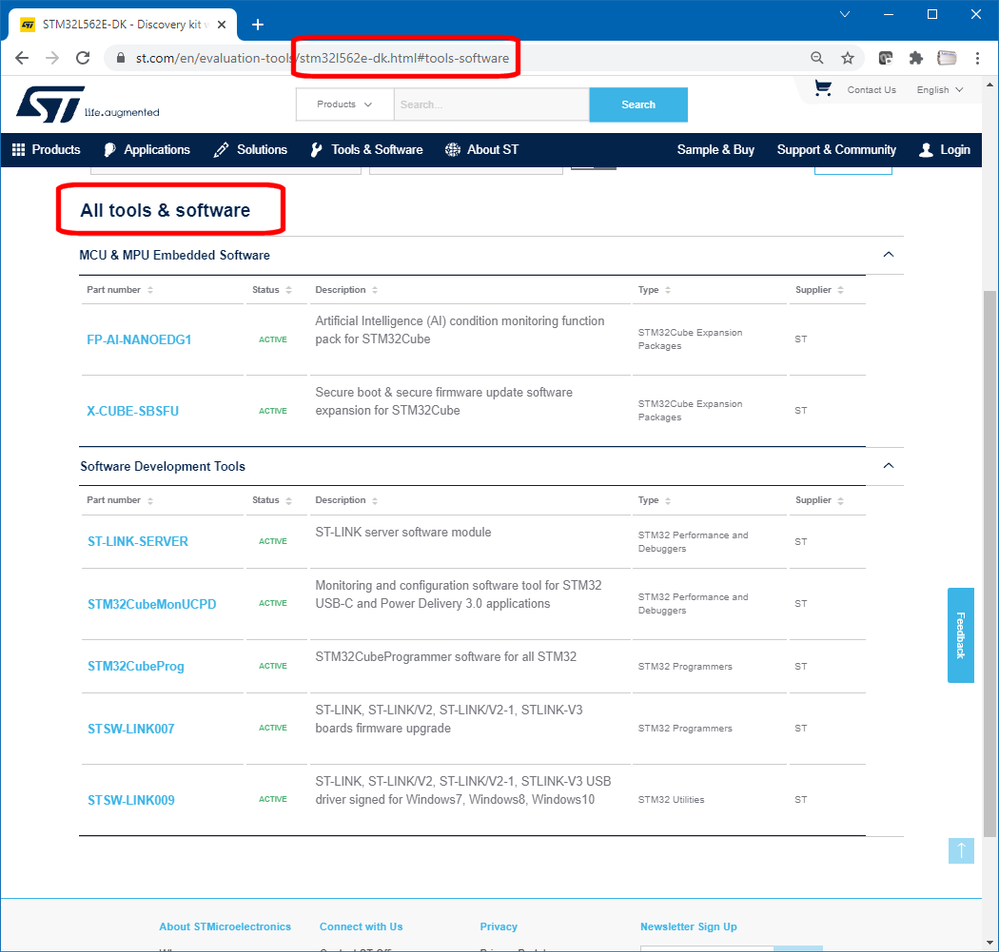This screenshot has width=999, height=952.
Task: Open the English language dropdown
Action: [940, 90]
